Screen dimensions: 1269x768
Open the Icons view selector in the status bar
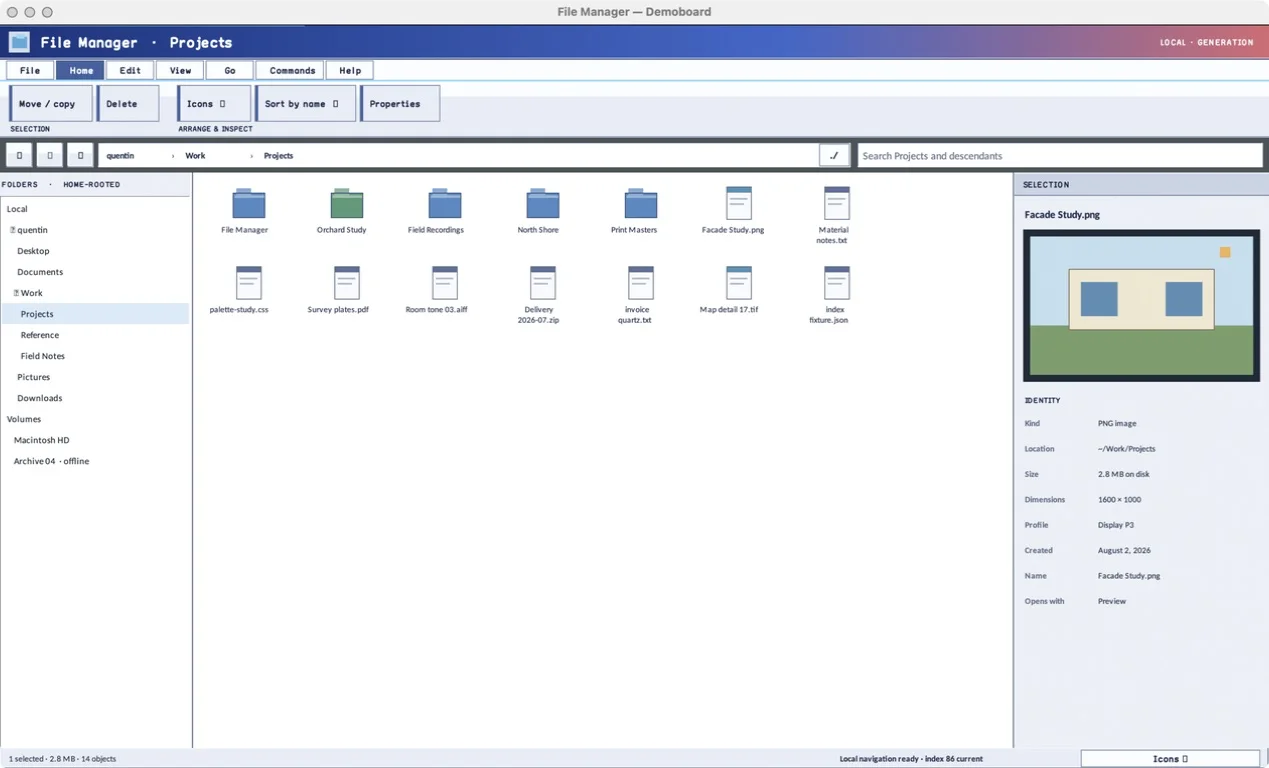point(1170,759)
